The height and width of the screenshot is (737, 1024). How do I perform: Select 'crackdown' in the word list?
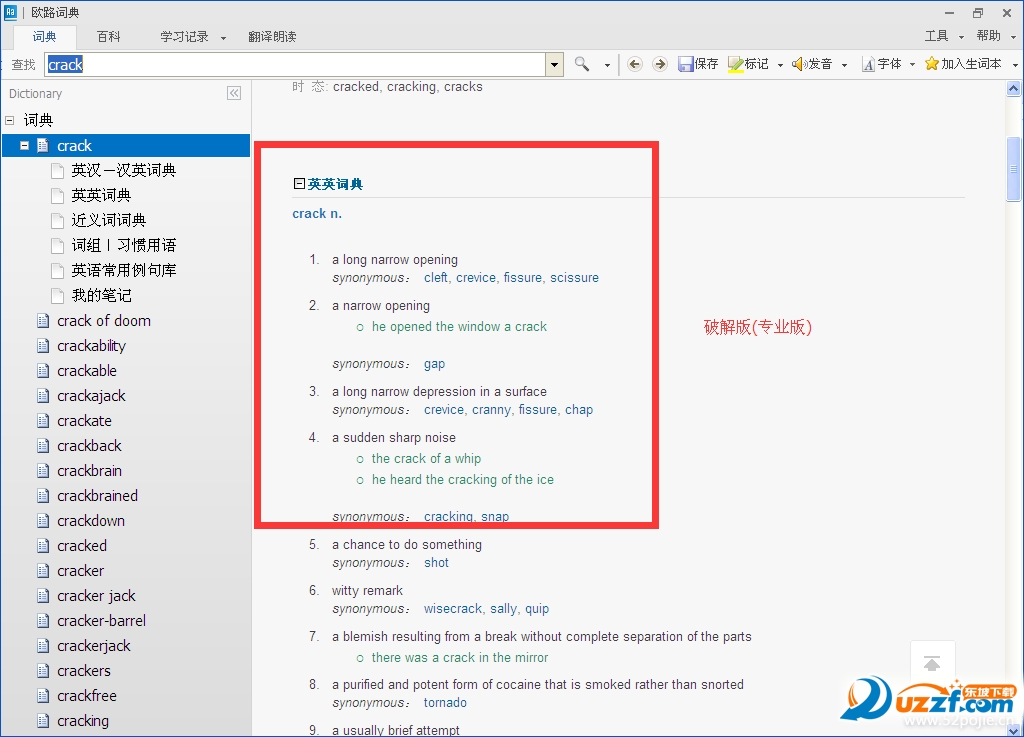[x=91, y=521]
